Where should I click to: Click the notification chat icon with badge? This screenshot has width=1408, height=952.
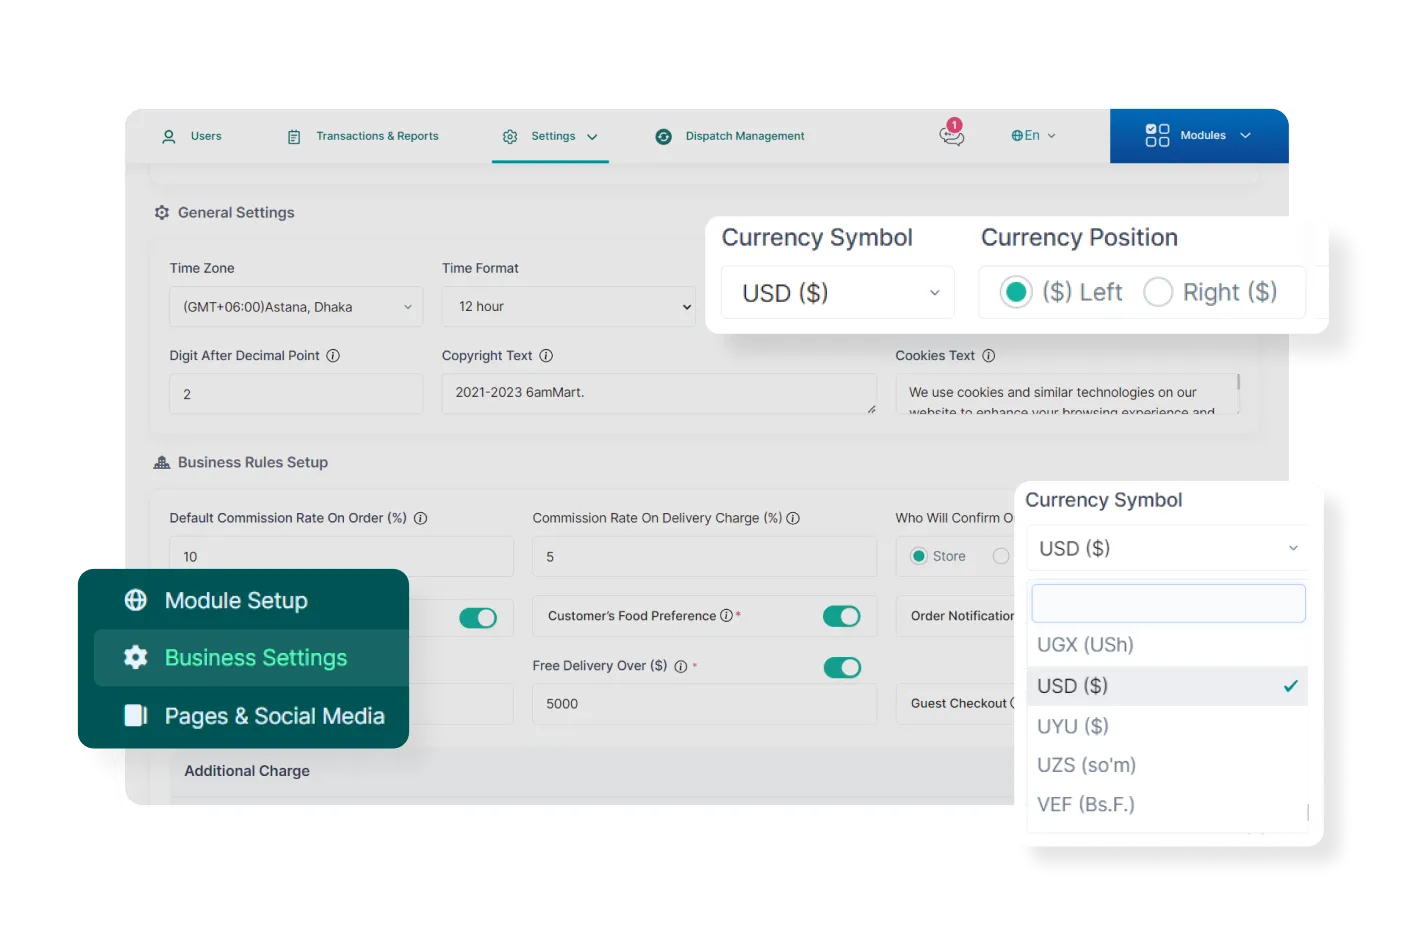point(951,135)
